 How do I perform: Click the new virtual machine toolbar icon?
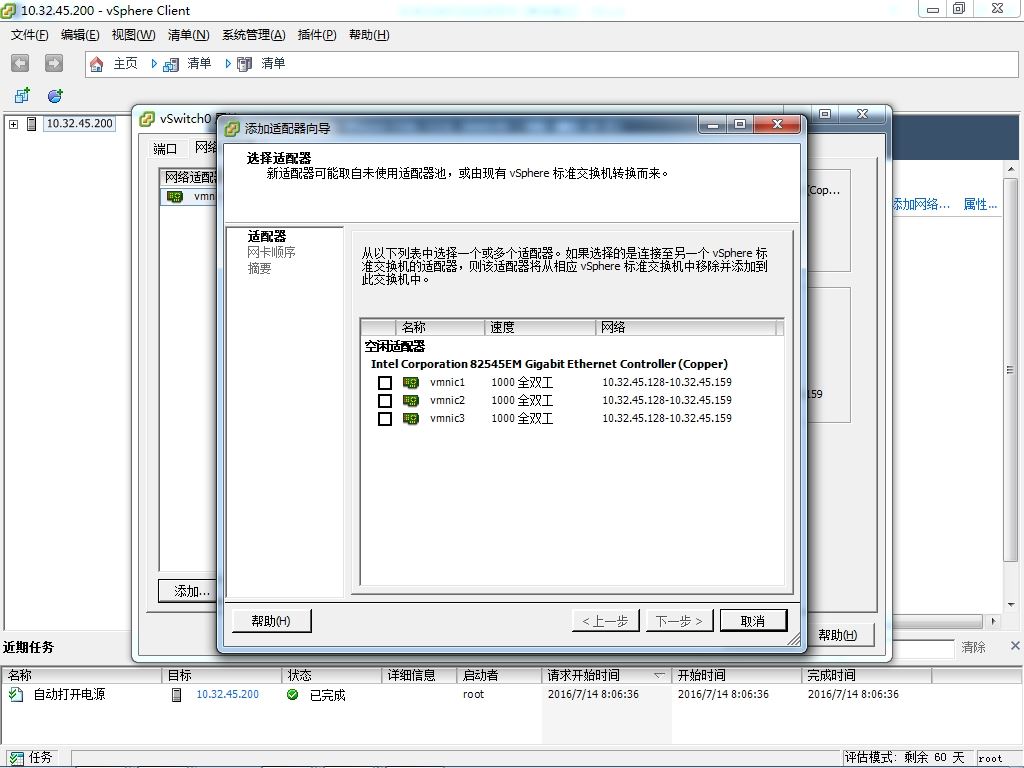click(22, 96)
